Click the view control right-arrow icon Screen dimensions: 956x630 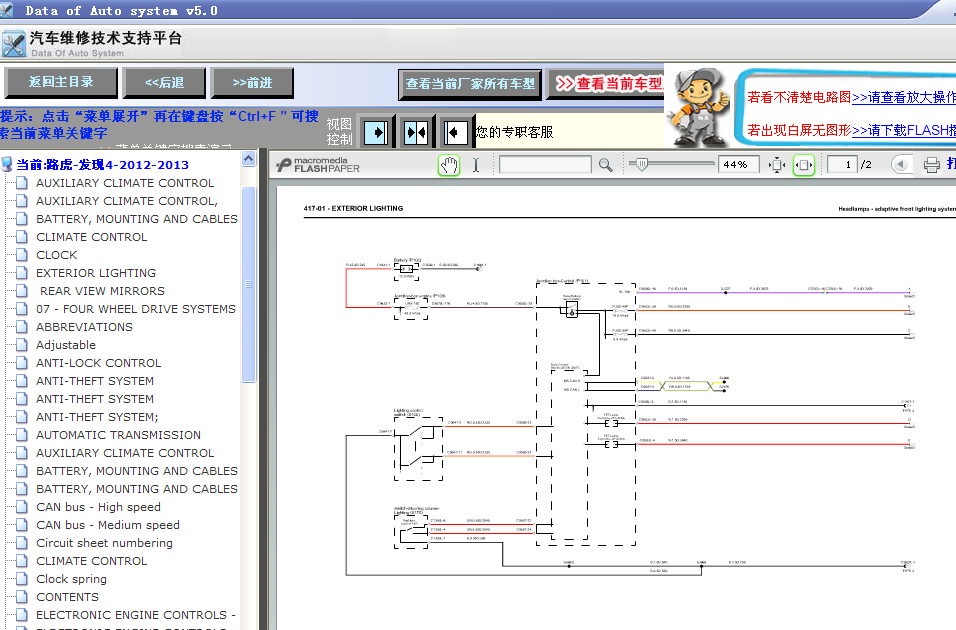pos(376,132)
